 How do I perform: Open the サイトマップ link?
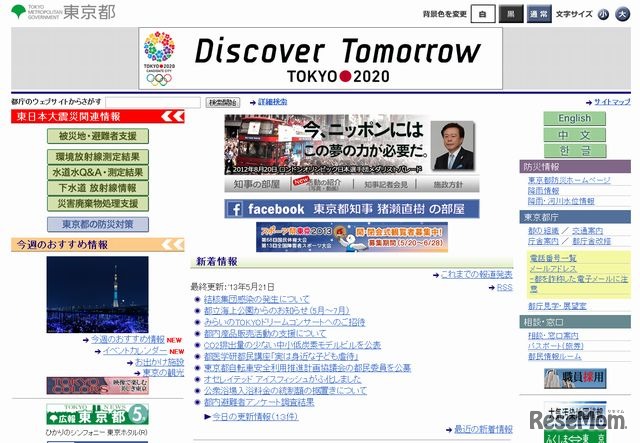pos(612,102)
